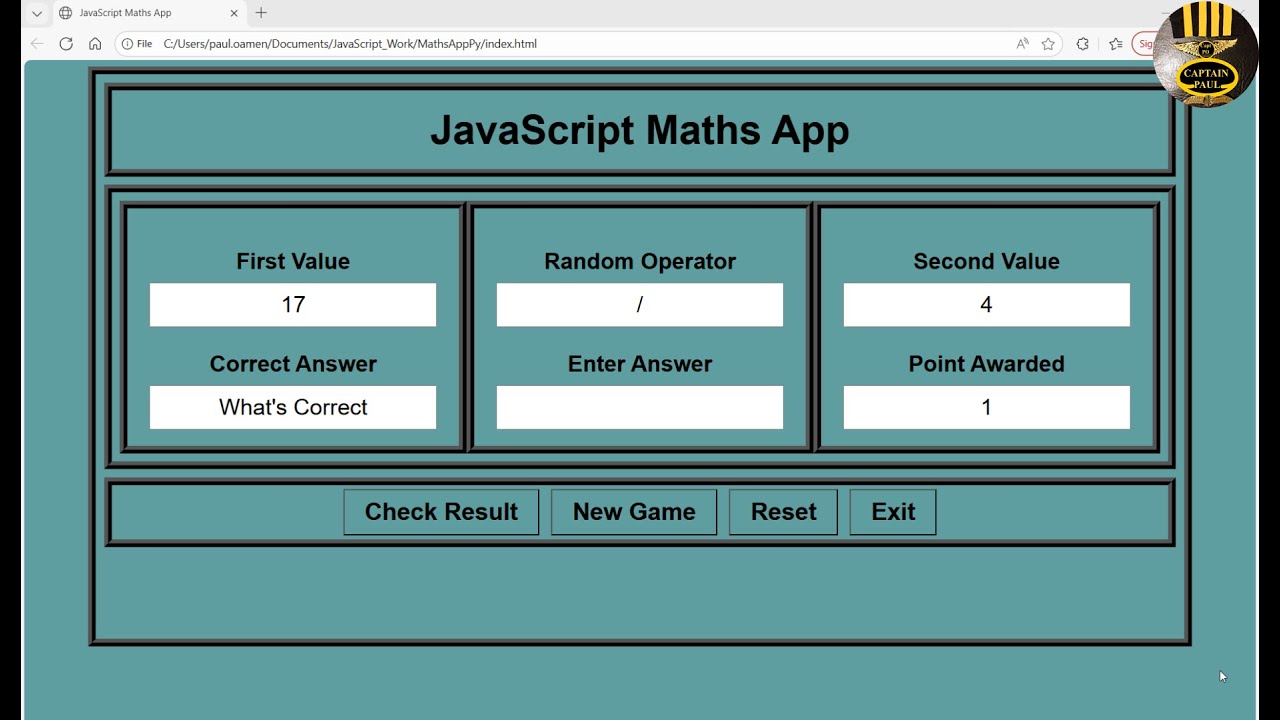
Task: View the File site information icon
Action: [137, 44]
